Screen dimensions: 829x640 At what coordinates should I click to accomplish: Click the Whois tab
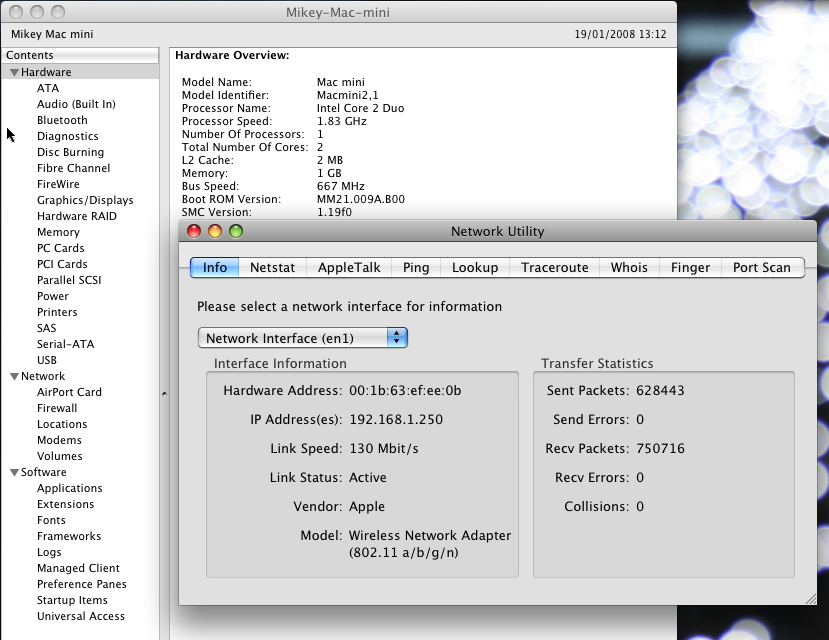pos(629,267)
